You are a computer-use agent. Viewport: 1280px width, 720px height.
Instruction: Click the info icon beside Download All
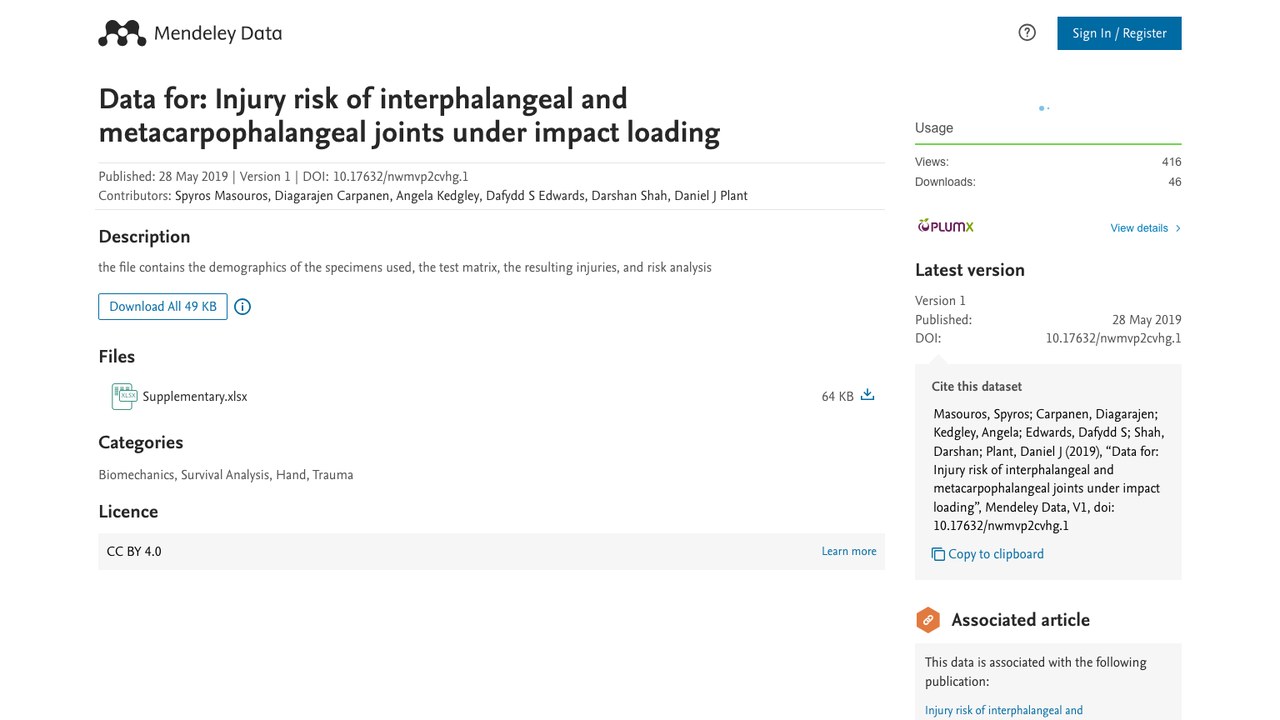pyautogui.click(x=242, y=307)
